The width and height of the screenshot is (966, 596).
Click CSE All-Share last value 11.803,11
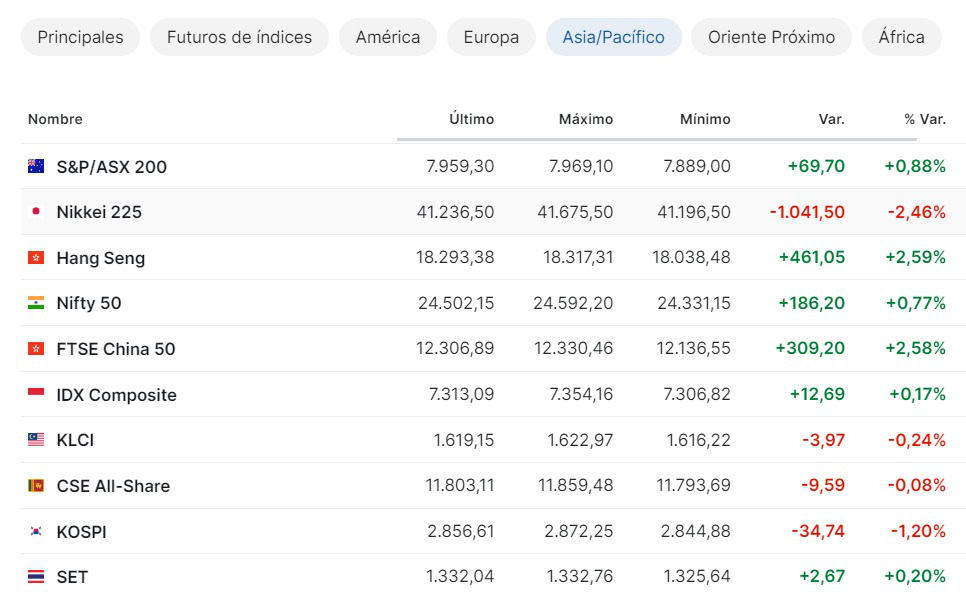click(460, 485)
